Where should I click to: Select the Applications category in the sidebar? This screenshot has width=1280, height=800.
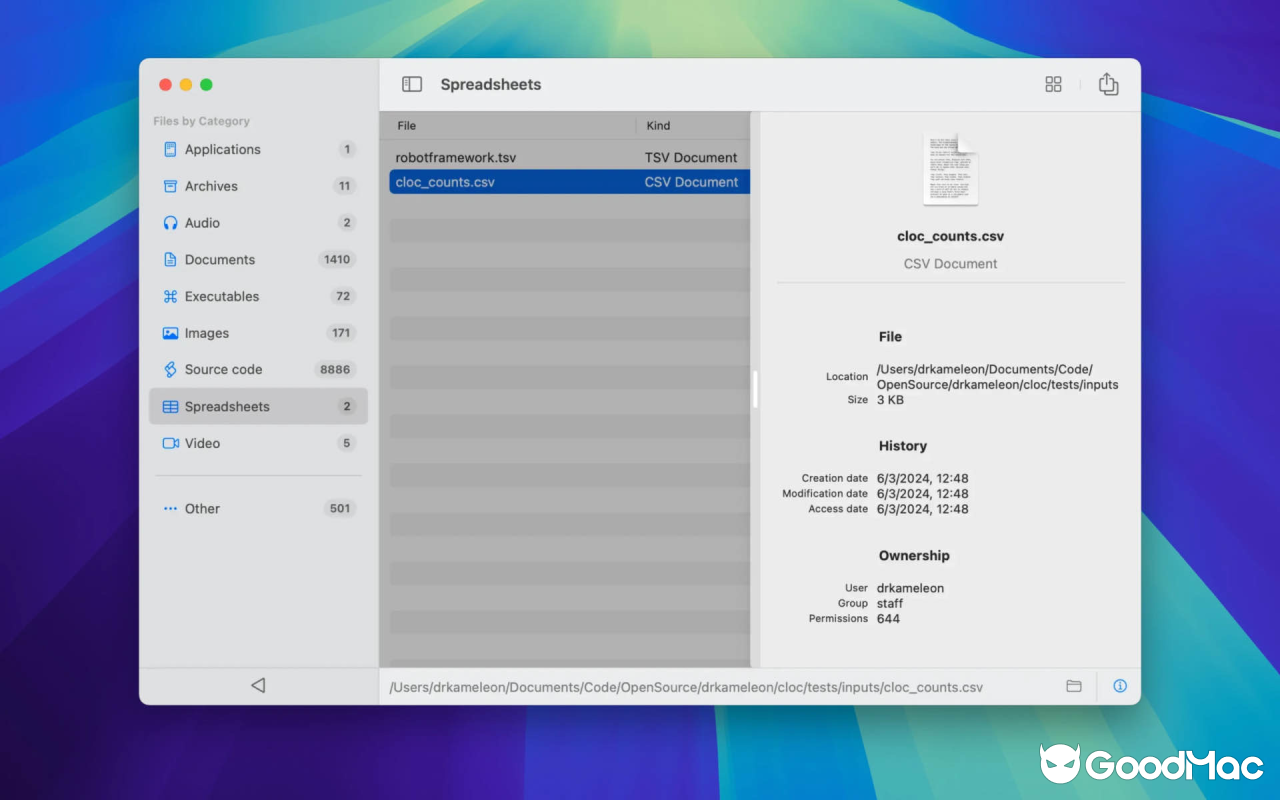click(x=222, y=149)
